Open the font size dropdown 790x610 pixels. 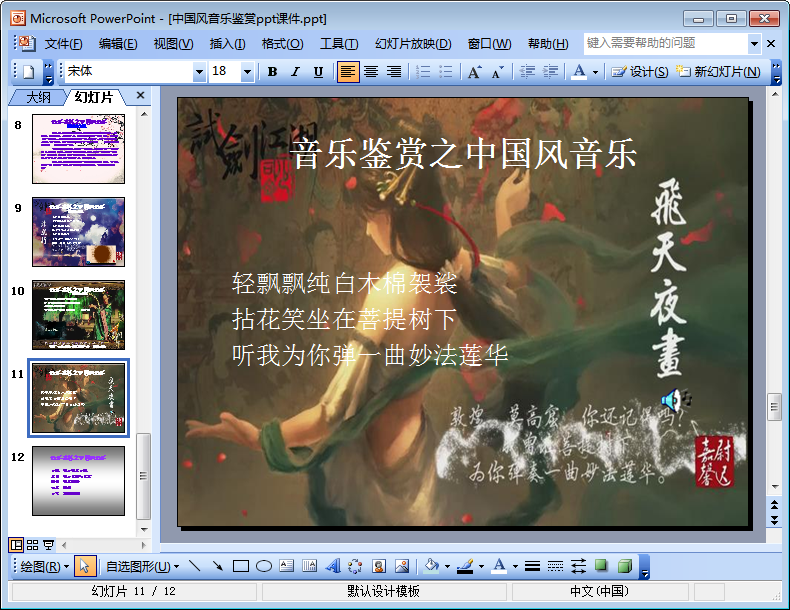tap(247, 72)
